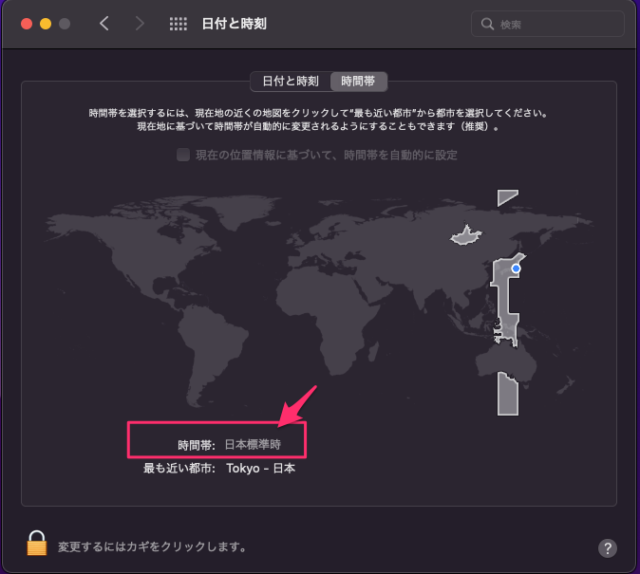This screenshot has width=640, height=574.
Task: Go forward with the right chevron
Action: 140,24
